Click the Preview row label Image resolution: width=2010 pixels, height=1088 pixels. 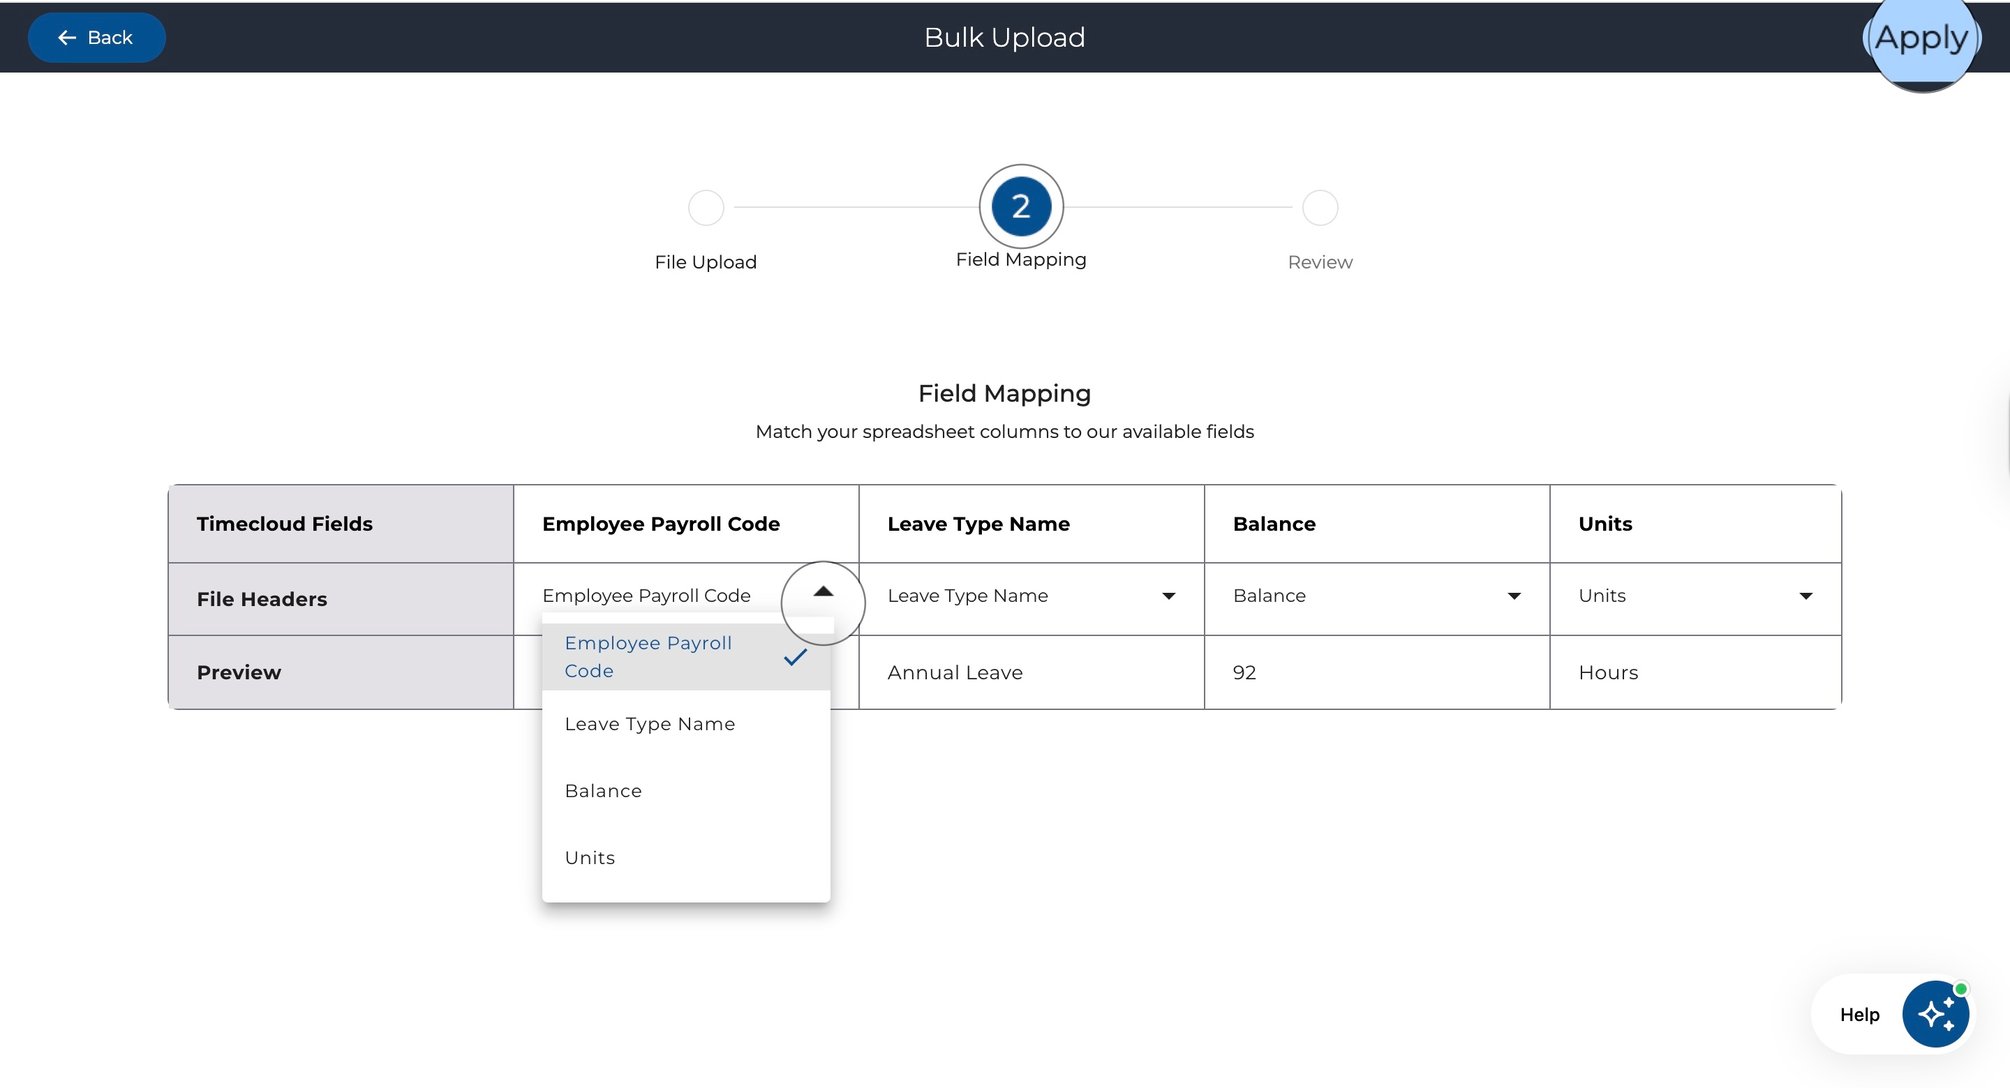(x=239, y=673)
